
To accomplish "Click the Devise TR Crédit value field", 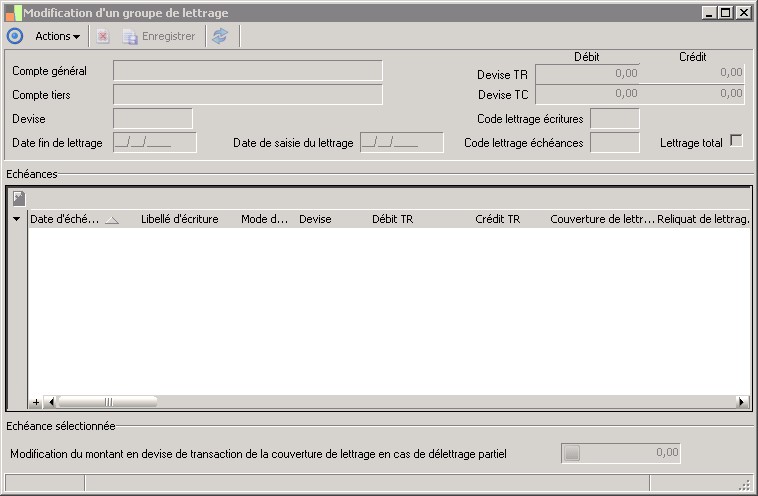I will point(692,73).
